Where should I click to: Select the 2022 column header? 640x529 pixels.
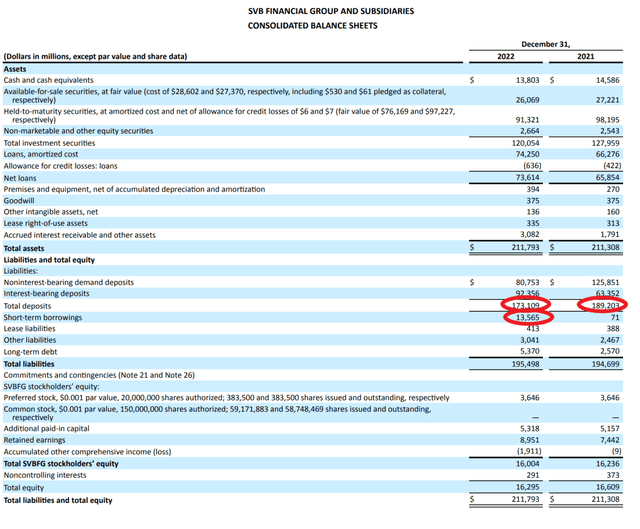(x=506, y=56)
